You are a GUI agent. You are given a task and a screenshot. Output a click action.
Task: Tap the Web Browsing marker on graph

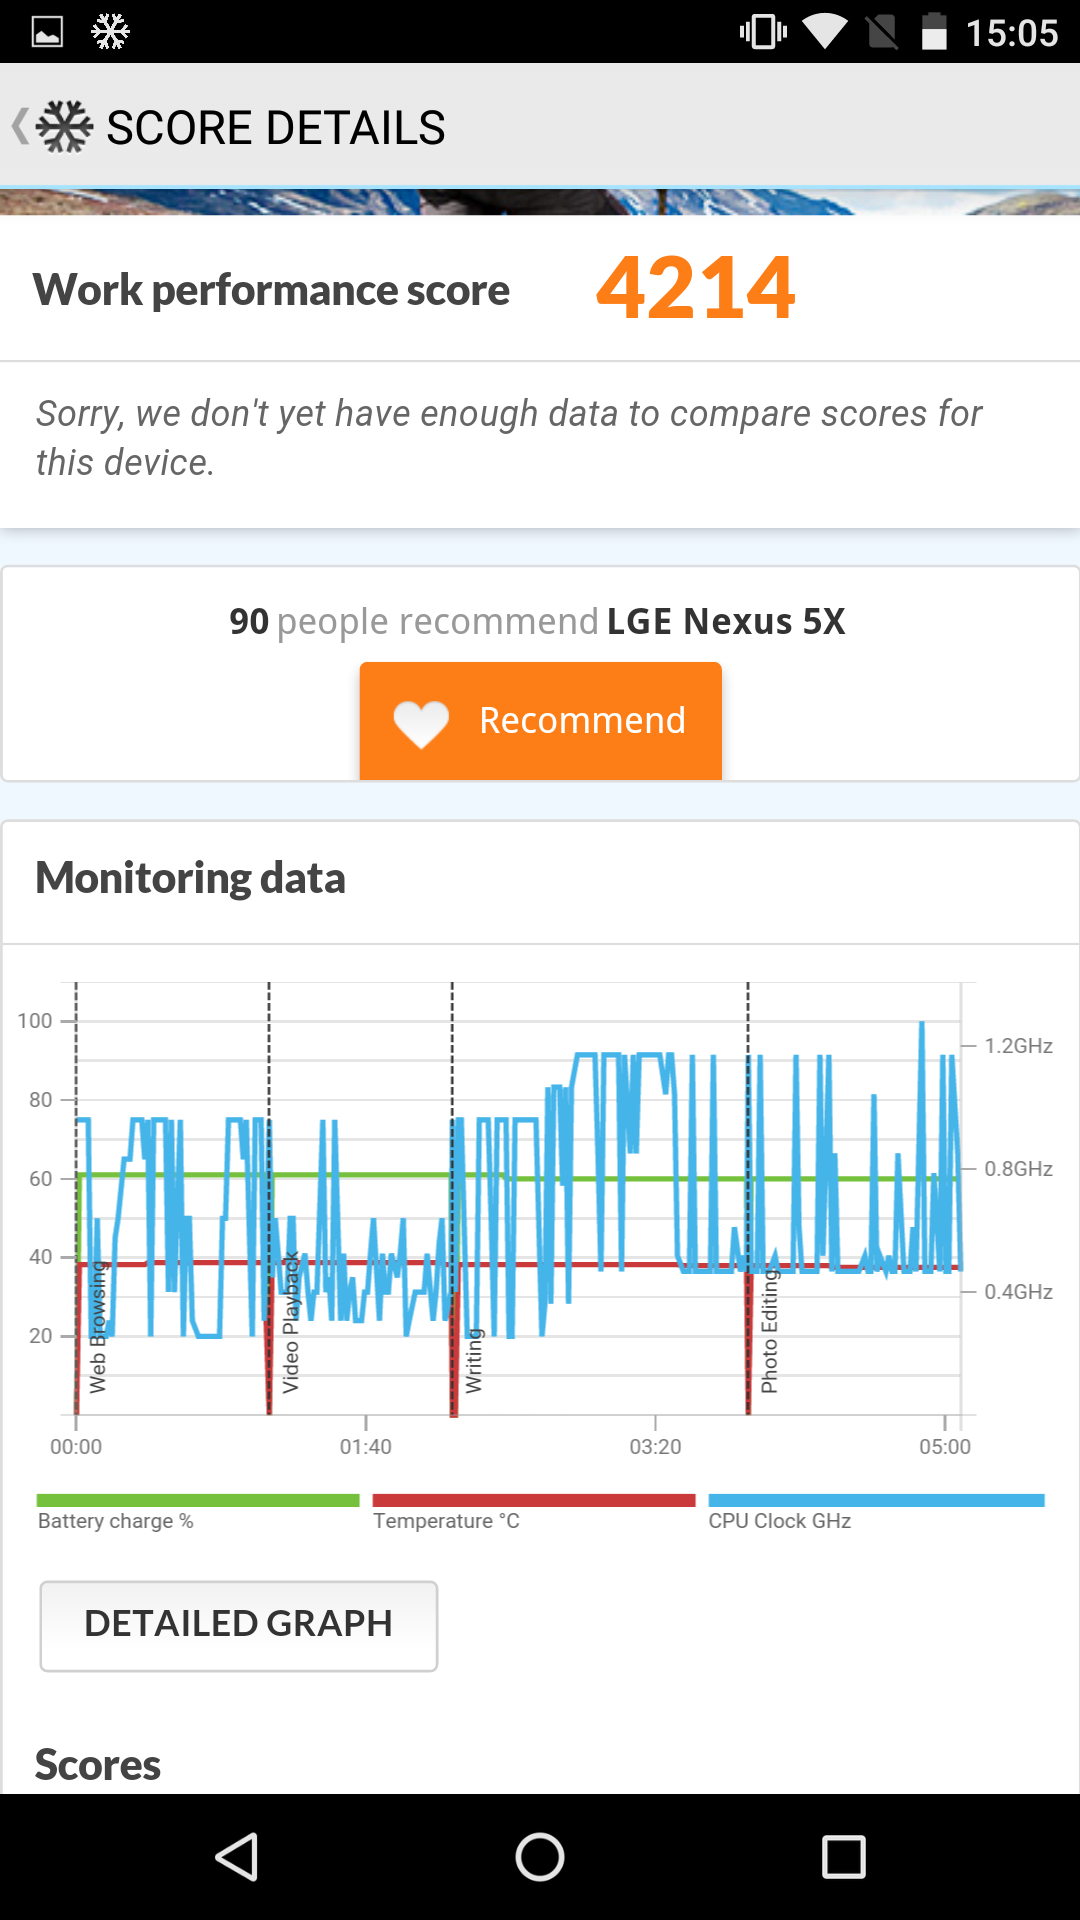[97, 1327]
